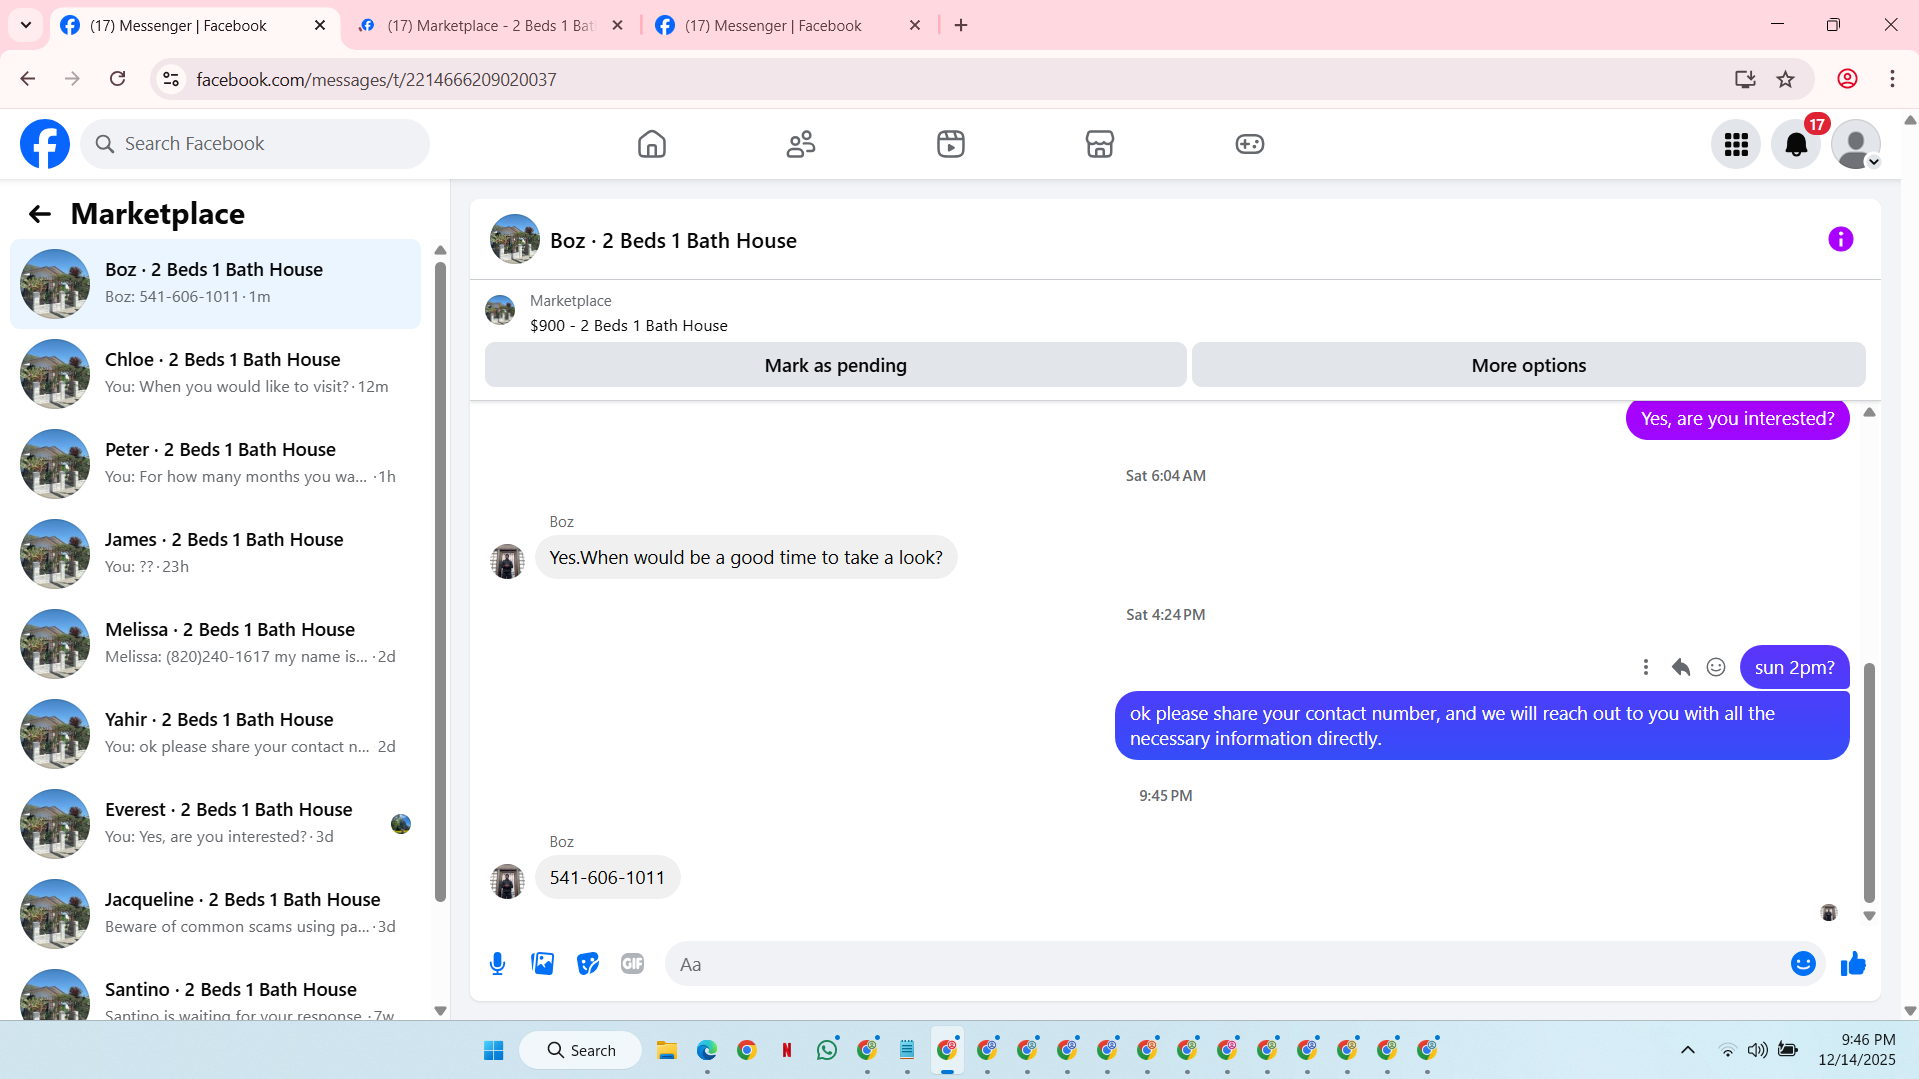
Task: Open Netflix from taskbar
Action: pyautogui.click(x=787, y=1050)
